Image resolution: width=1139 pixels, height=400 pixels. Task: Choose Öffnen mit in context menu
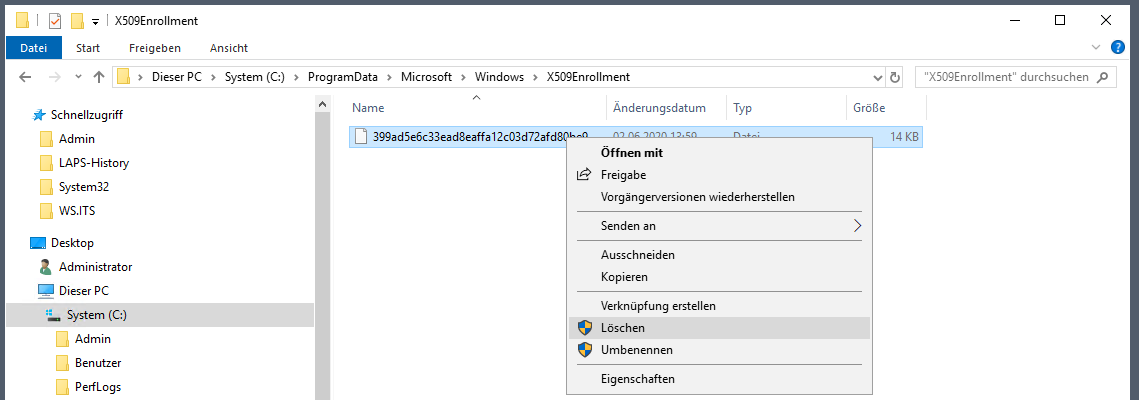718,153
